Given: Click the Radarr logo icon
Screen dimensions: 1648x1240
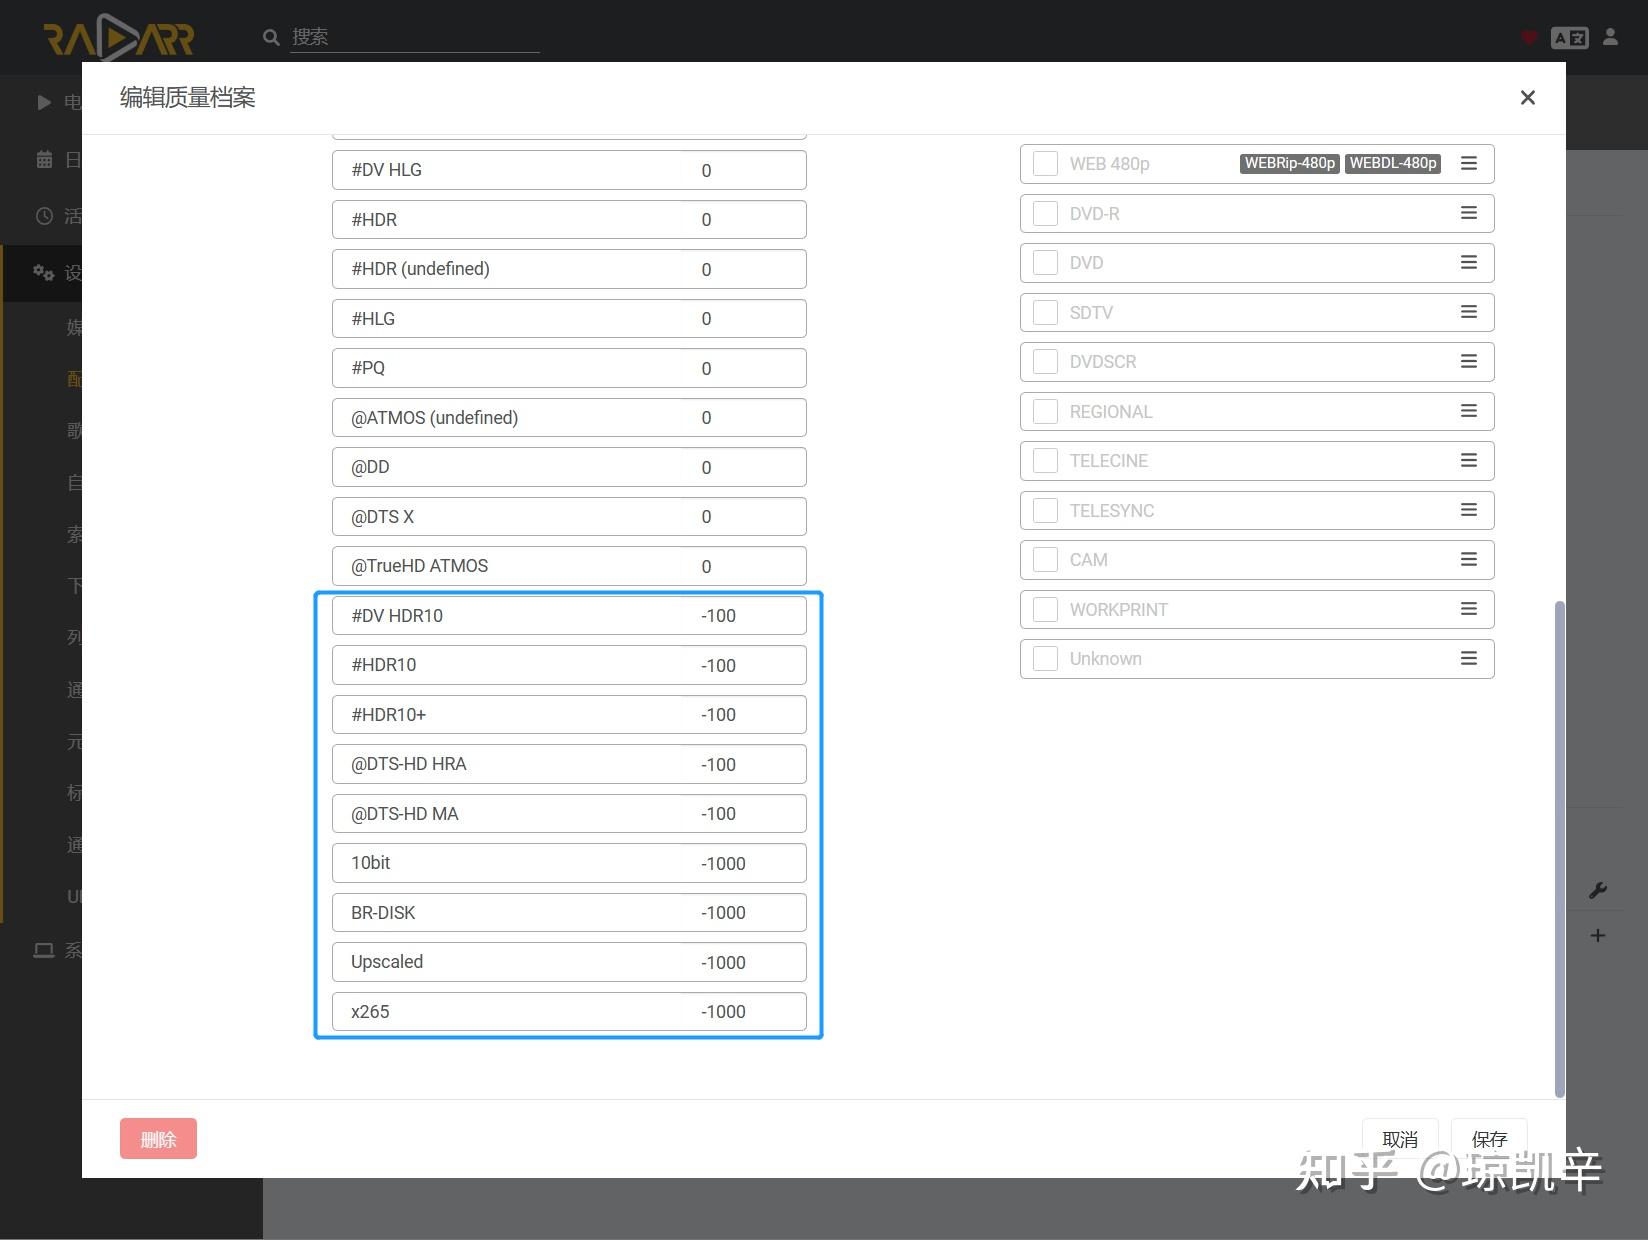Looking at the screenshot, I should click(118, 37).
